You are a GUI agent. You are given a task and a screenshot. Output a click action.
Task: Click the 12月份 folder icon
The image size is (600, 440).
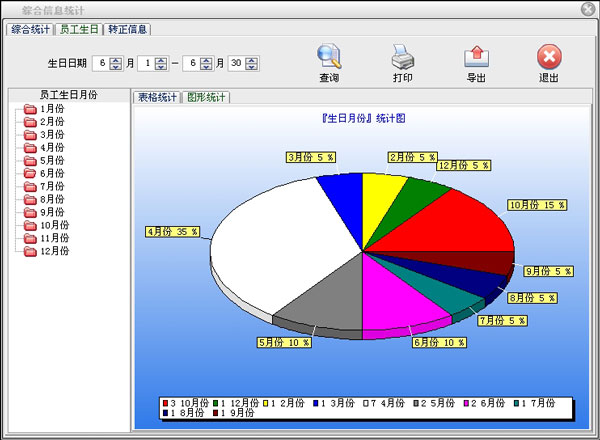tap(30, 251)
